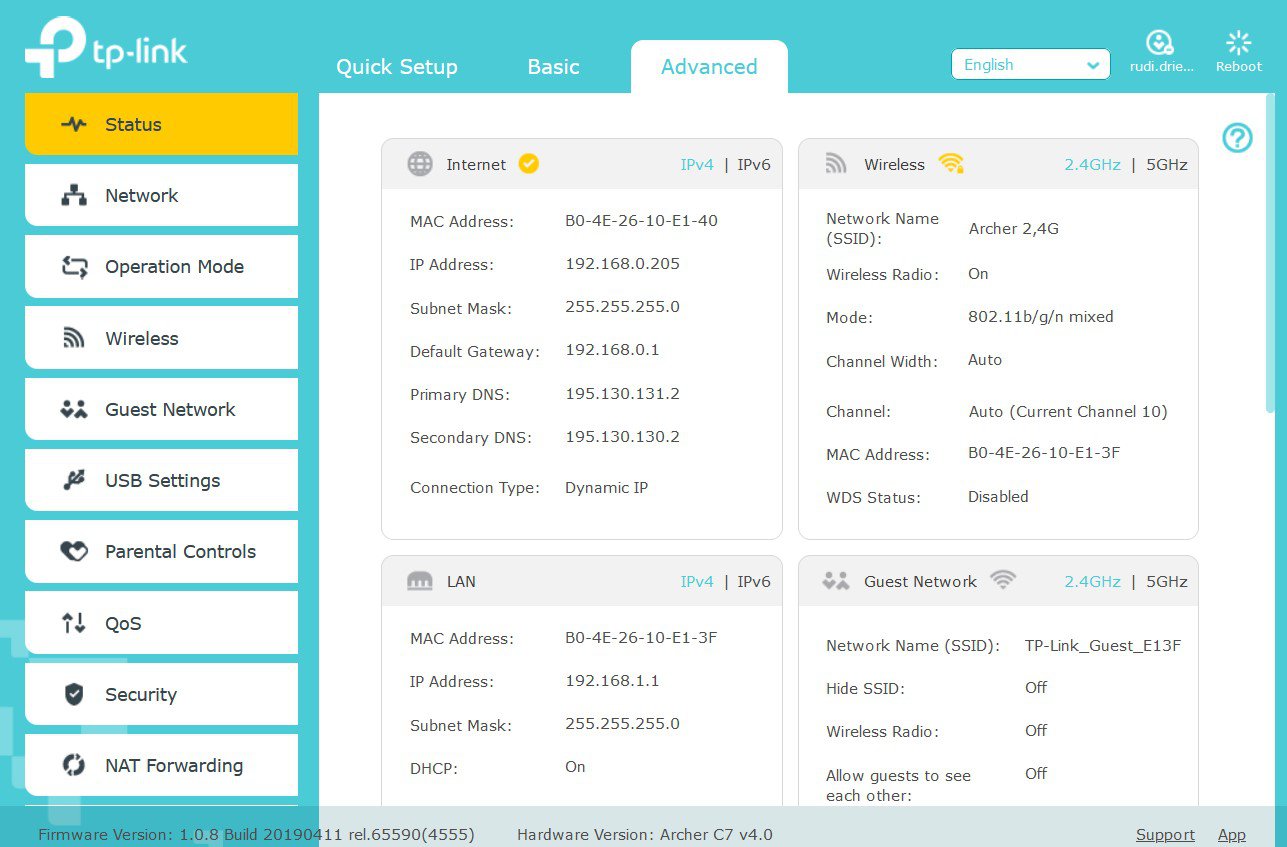Open the English language dropdown

click(x=1031, y=65)
